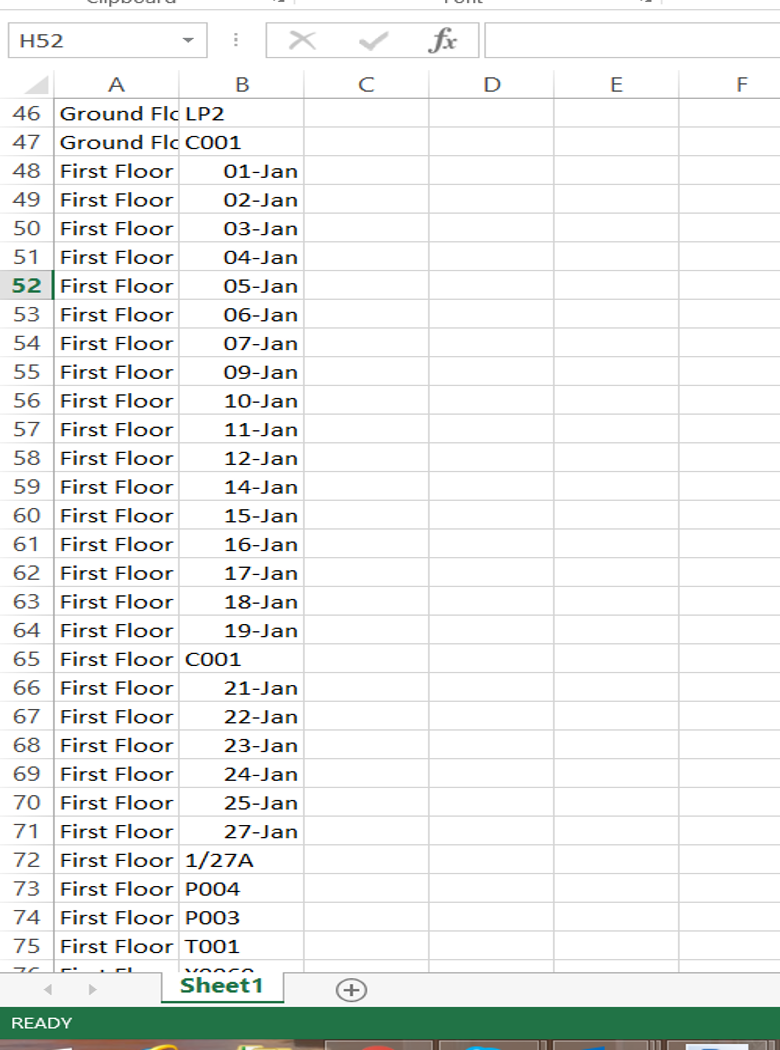The image size is (780, 1050).
Task: Add a new sheet with plus icon
Action: tap(351, 990)
